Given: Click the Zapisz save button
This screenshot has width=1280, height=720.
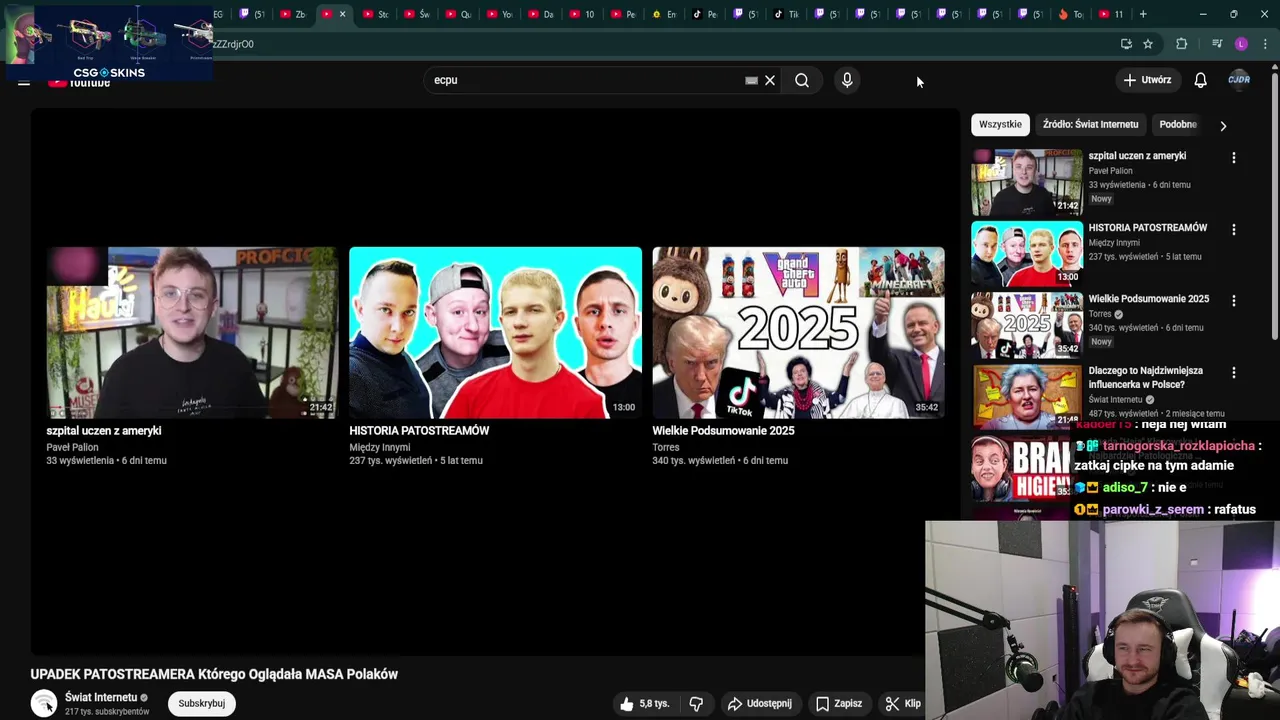Looking at the screenshot, I should pyautogui.click(x=838, y=704).
